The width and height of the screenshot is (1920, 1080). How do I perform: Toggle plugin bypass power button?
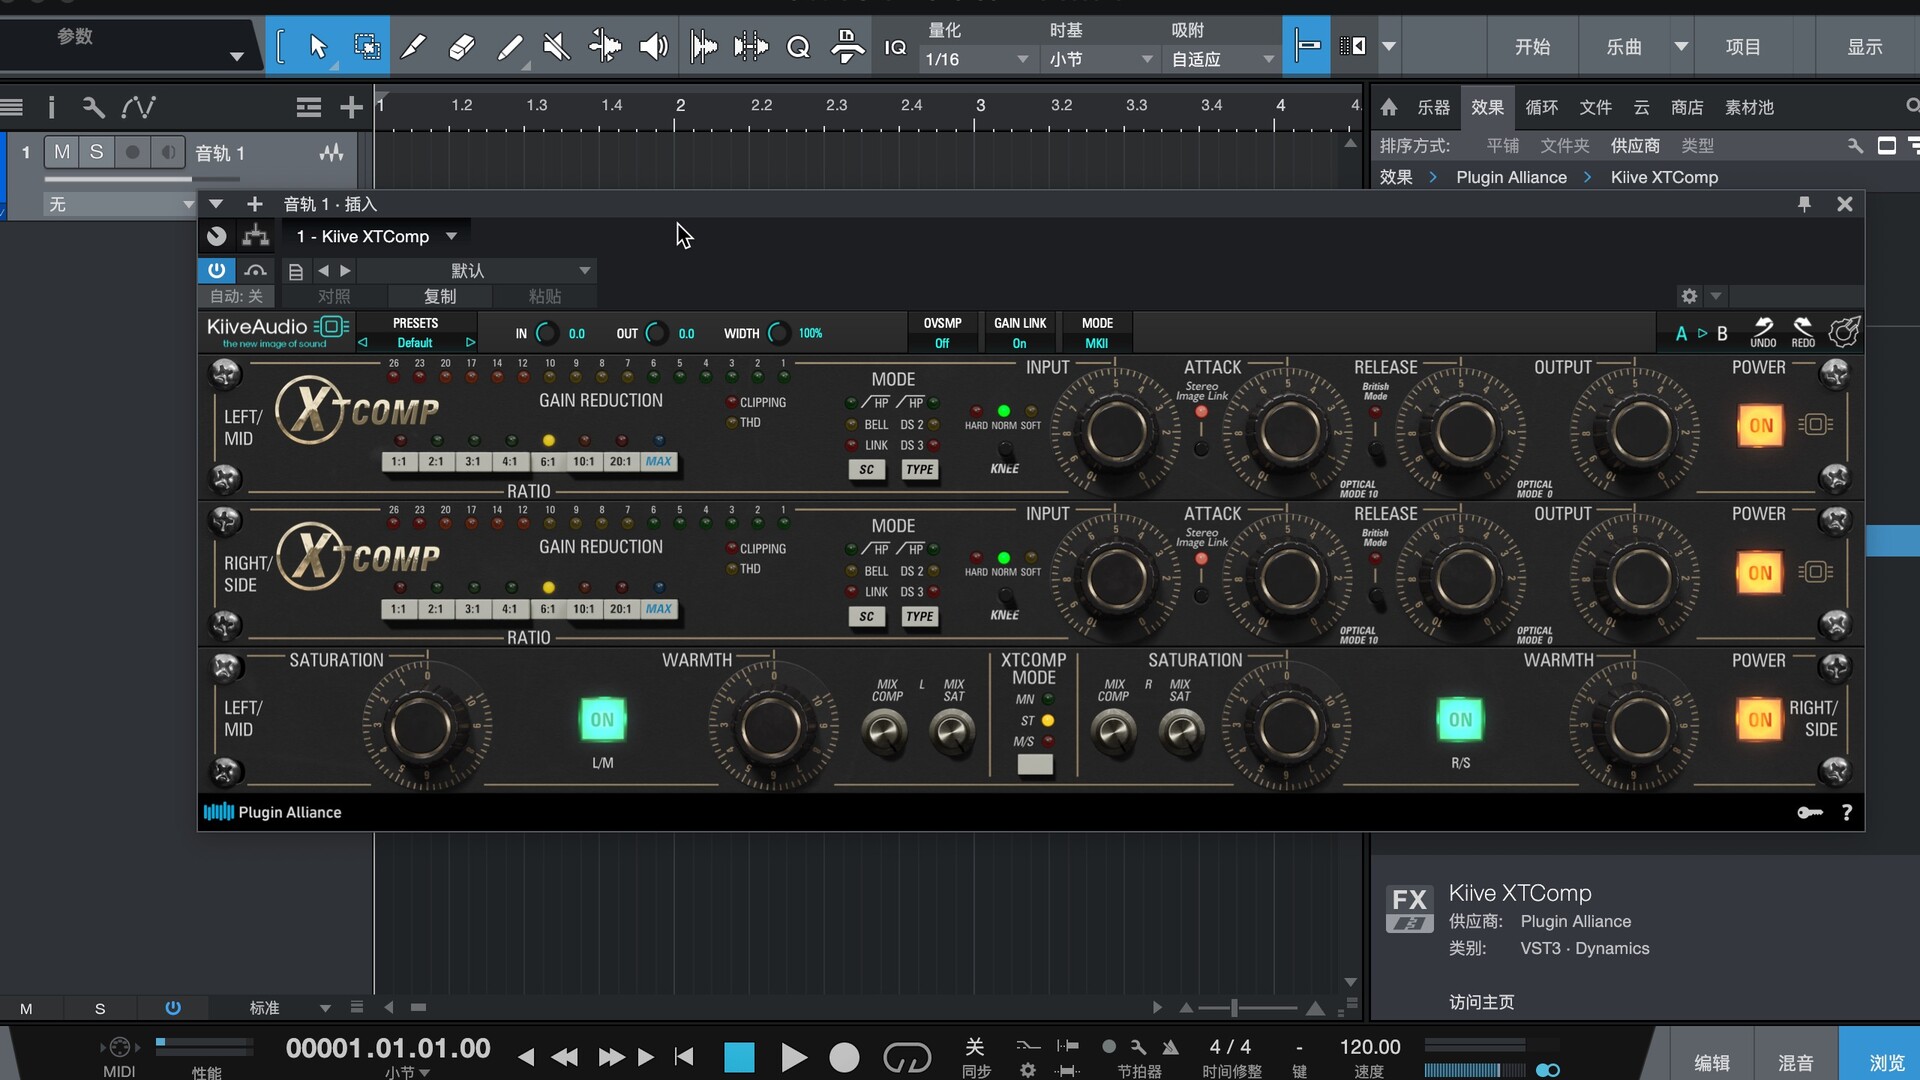pos(216,270)
